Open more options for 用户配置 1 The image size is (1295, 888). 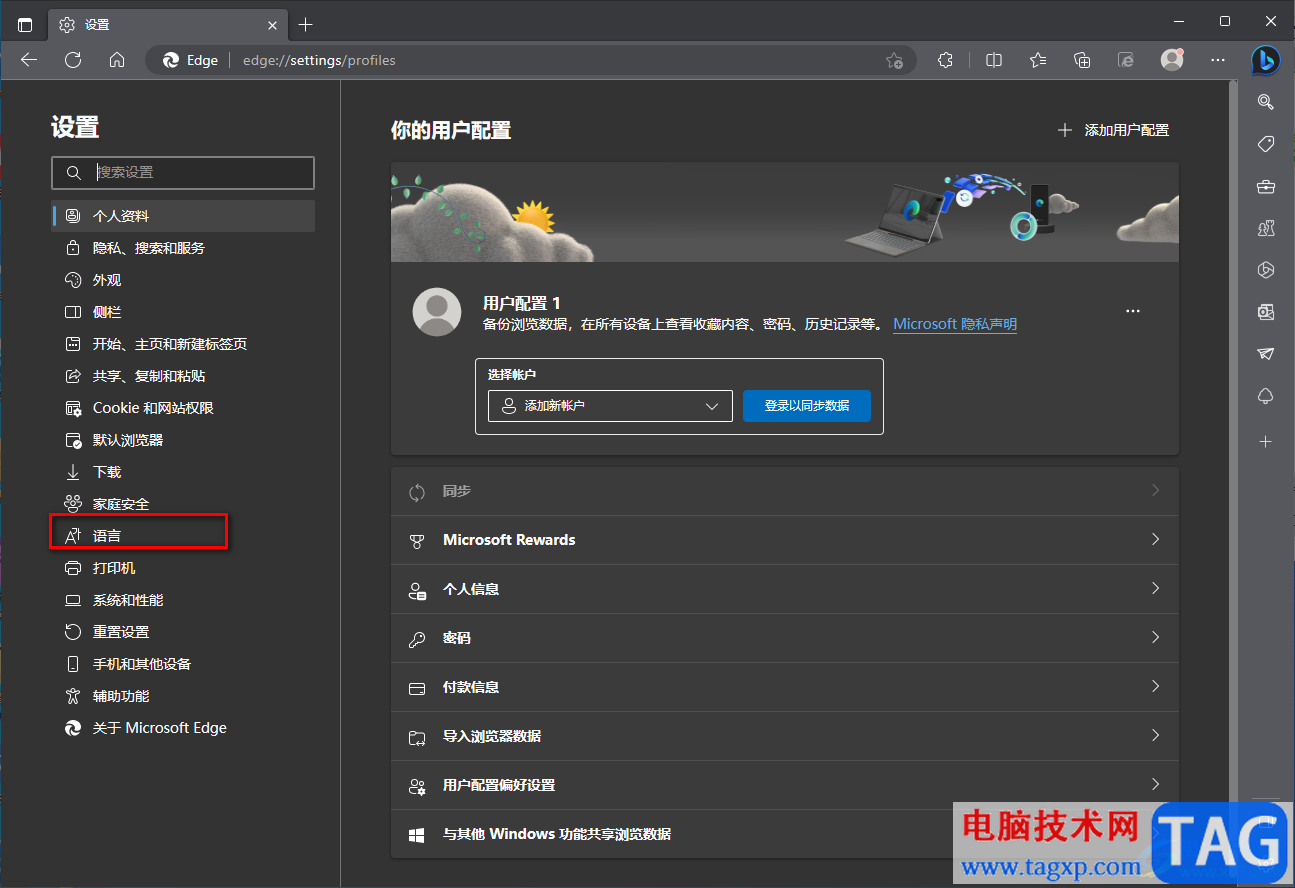pyautogui.click(x=1132, y=312)
